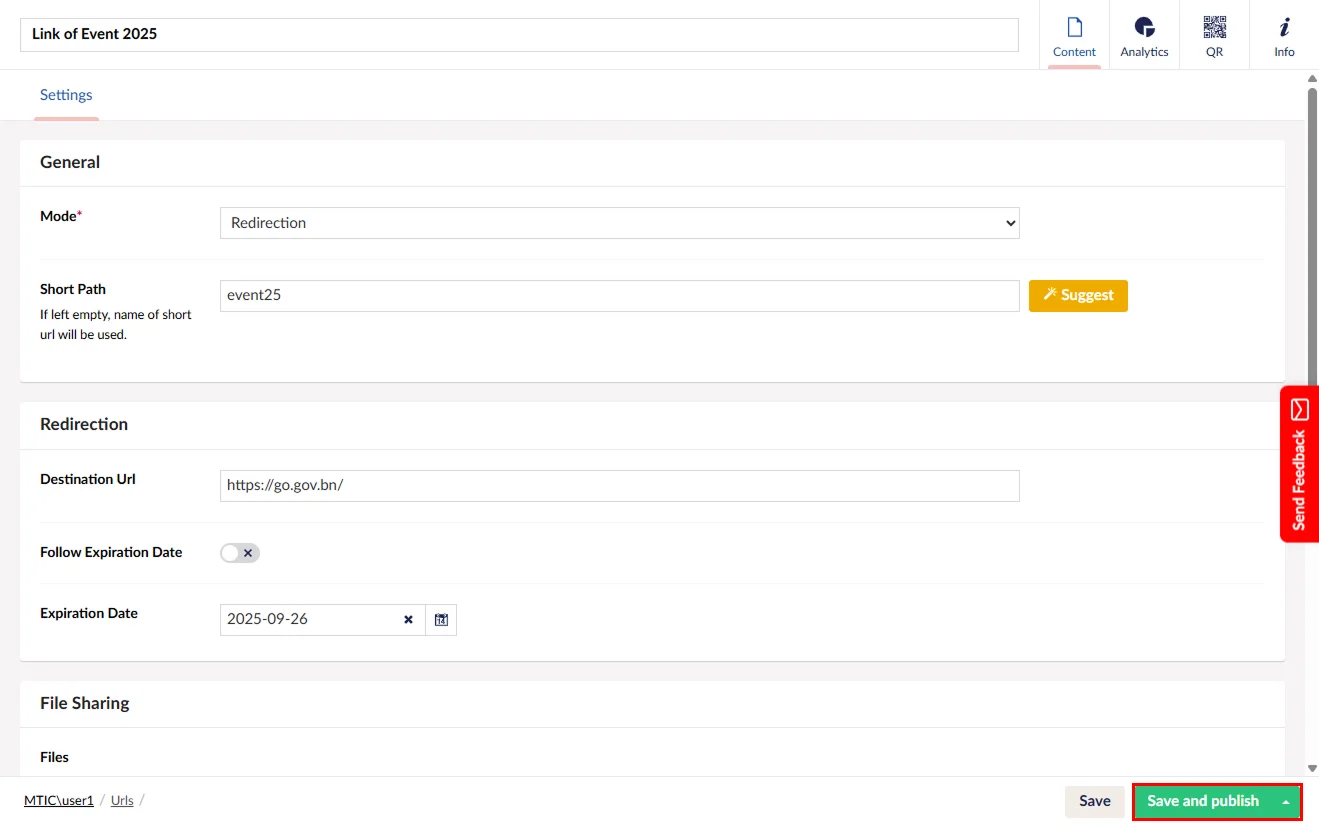The width and height of the screenshot is (1319, 826).
Task: Click the Suggest short path button
Action: (1078, 296)
